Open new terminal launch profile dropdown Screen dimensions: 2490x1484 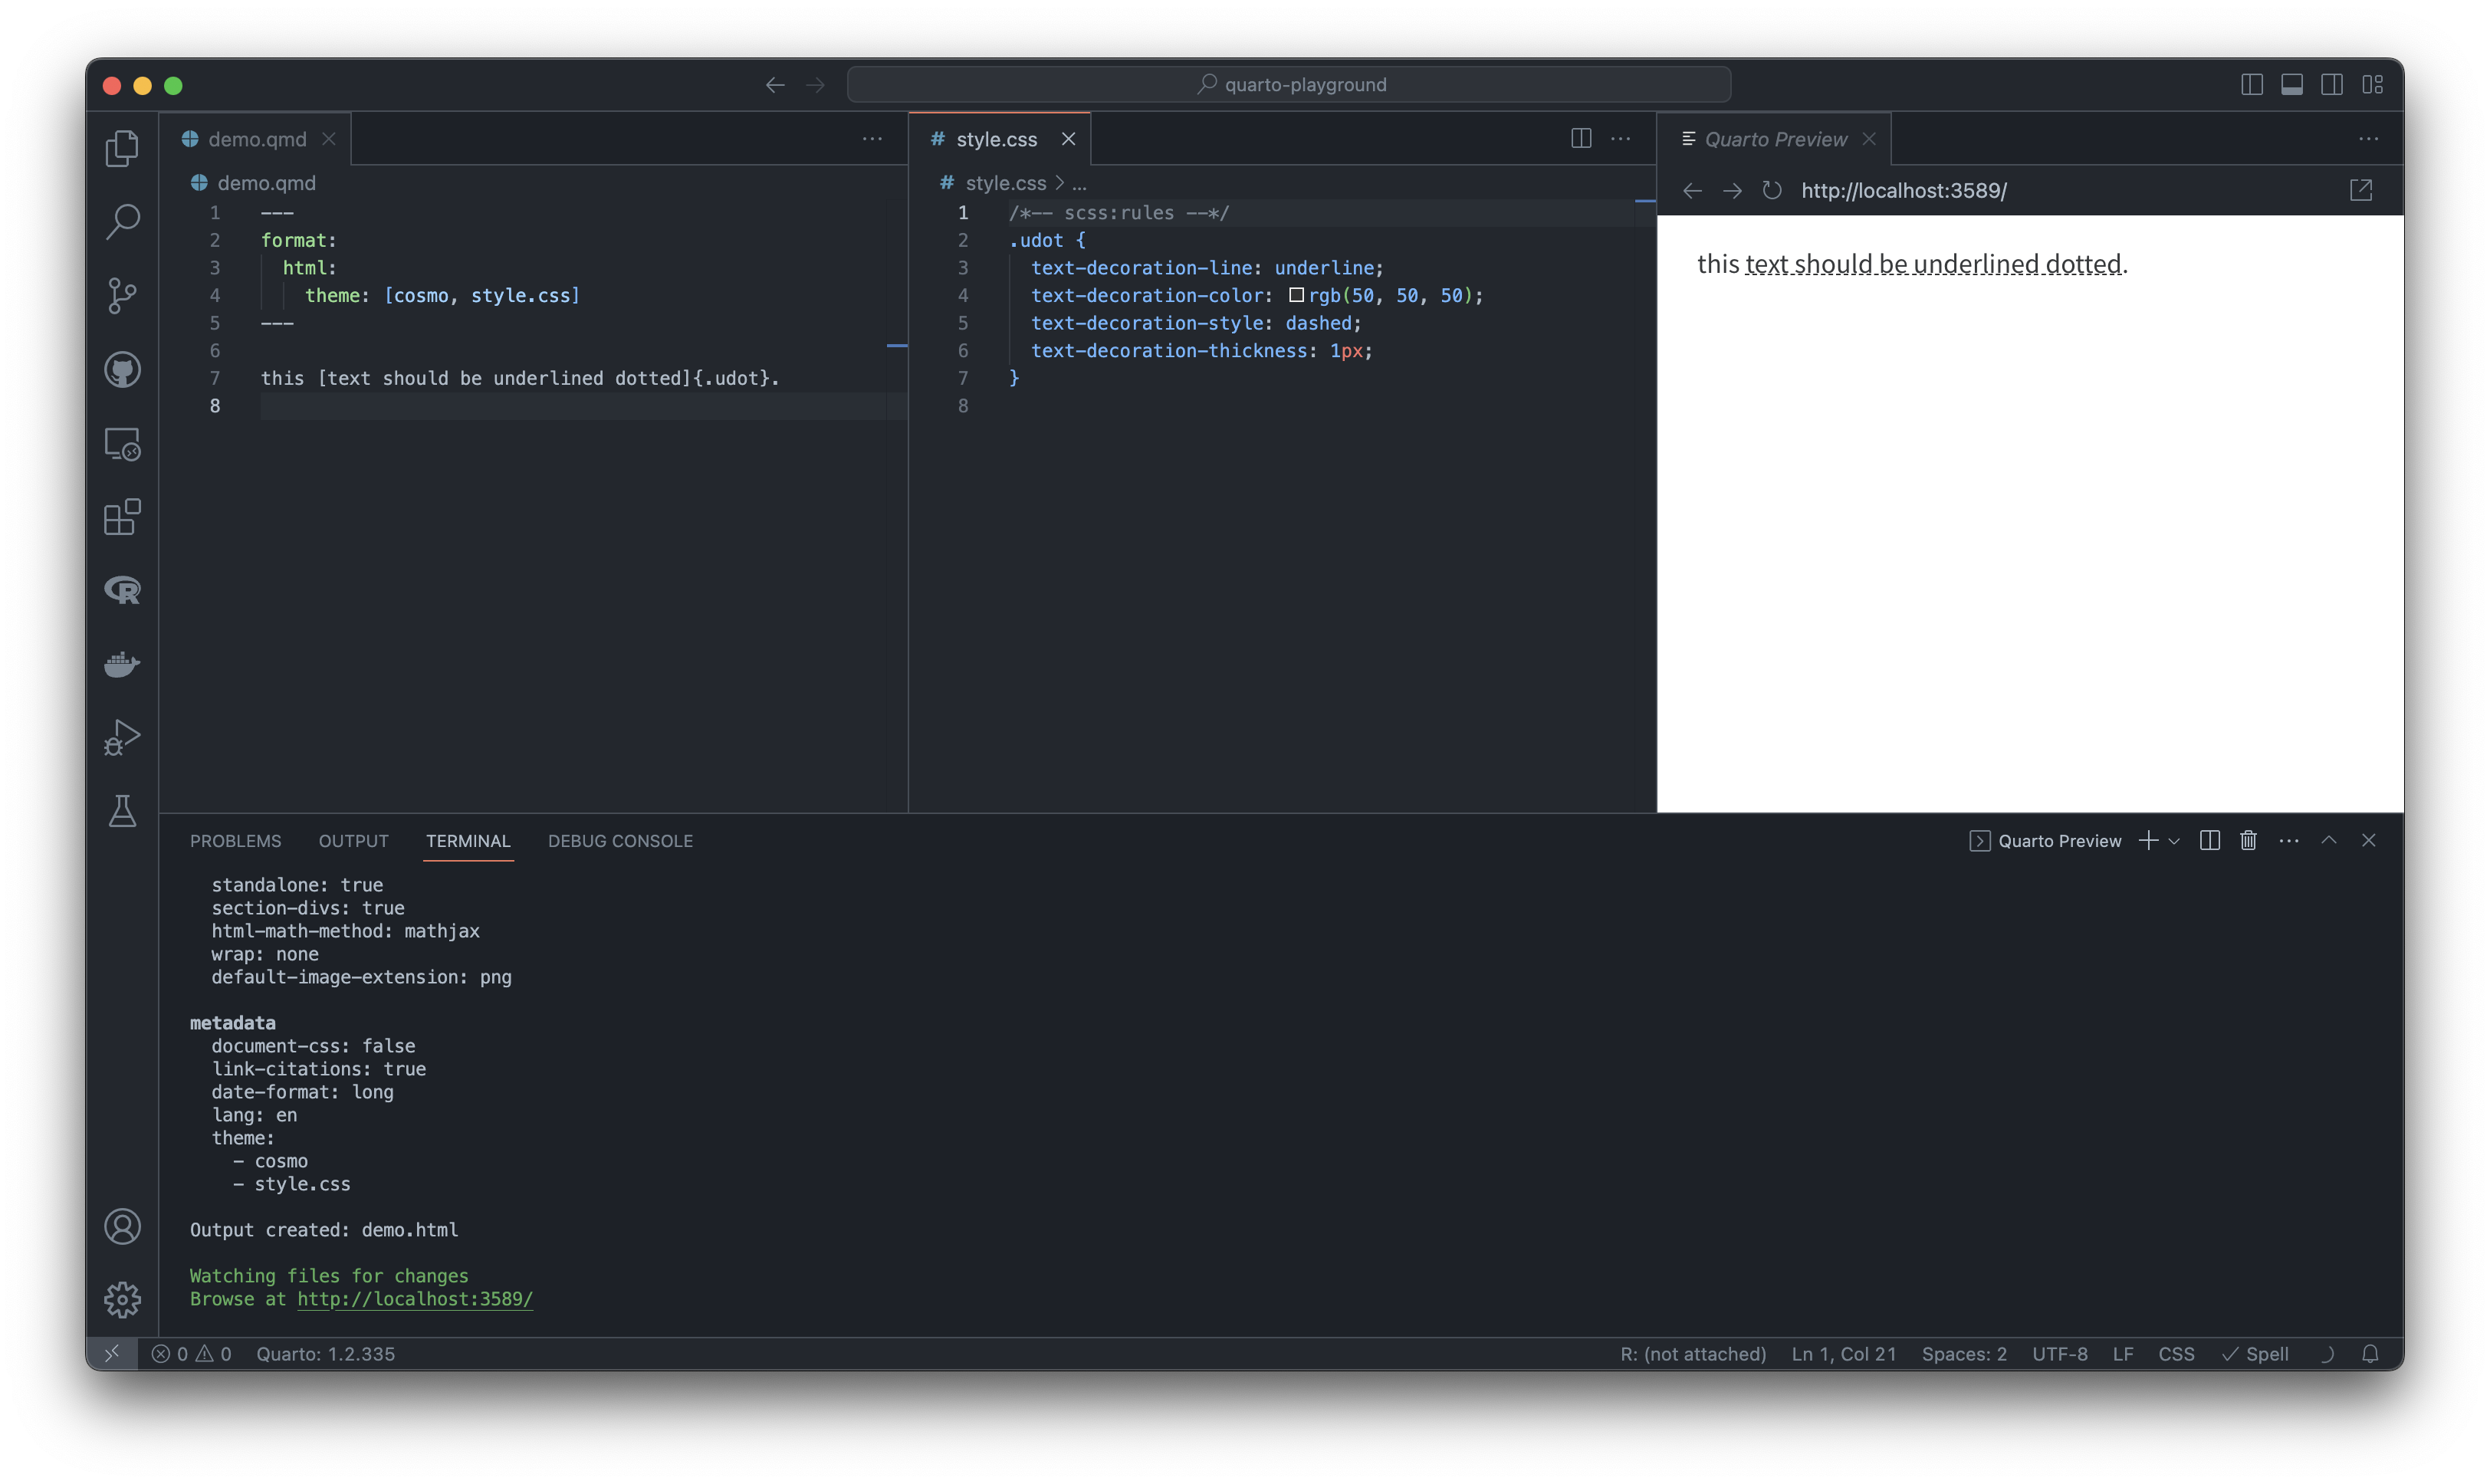click(x=2174, y=842)
